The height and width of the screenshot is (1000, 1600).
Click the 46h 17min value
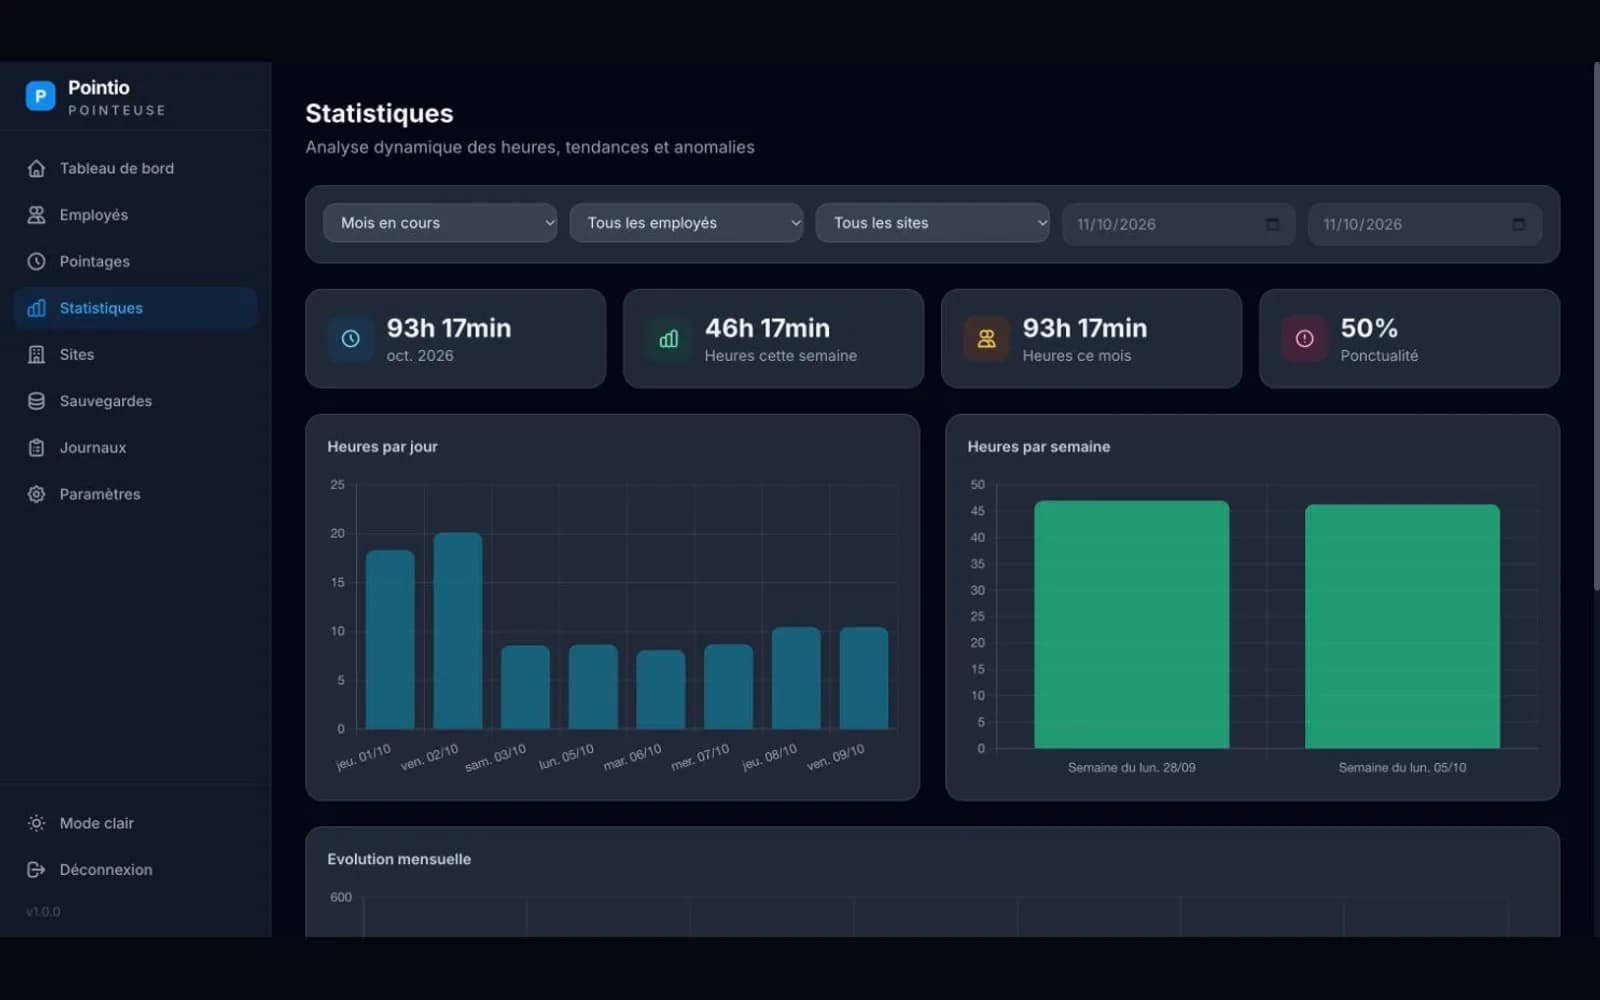[x=767, y=328]
